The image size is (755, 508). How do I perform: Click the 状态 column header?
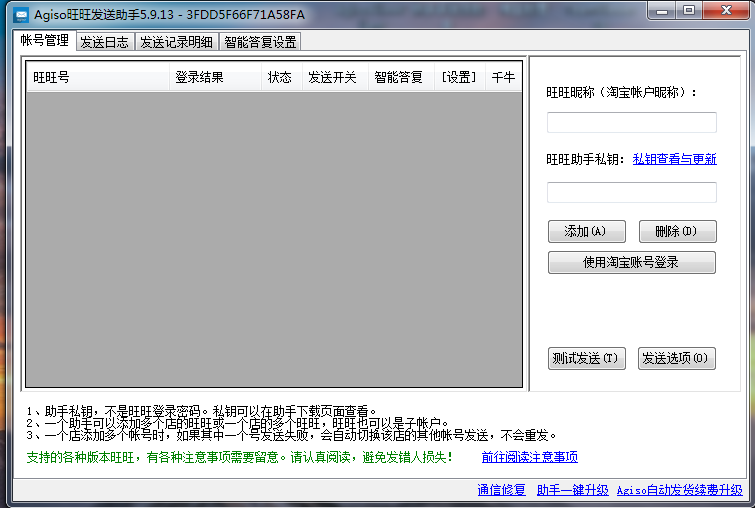pyautogui.click(x=282, y=77)
